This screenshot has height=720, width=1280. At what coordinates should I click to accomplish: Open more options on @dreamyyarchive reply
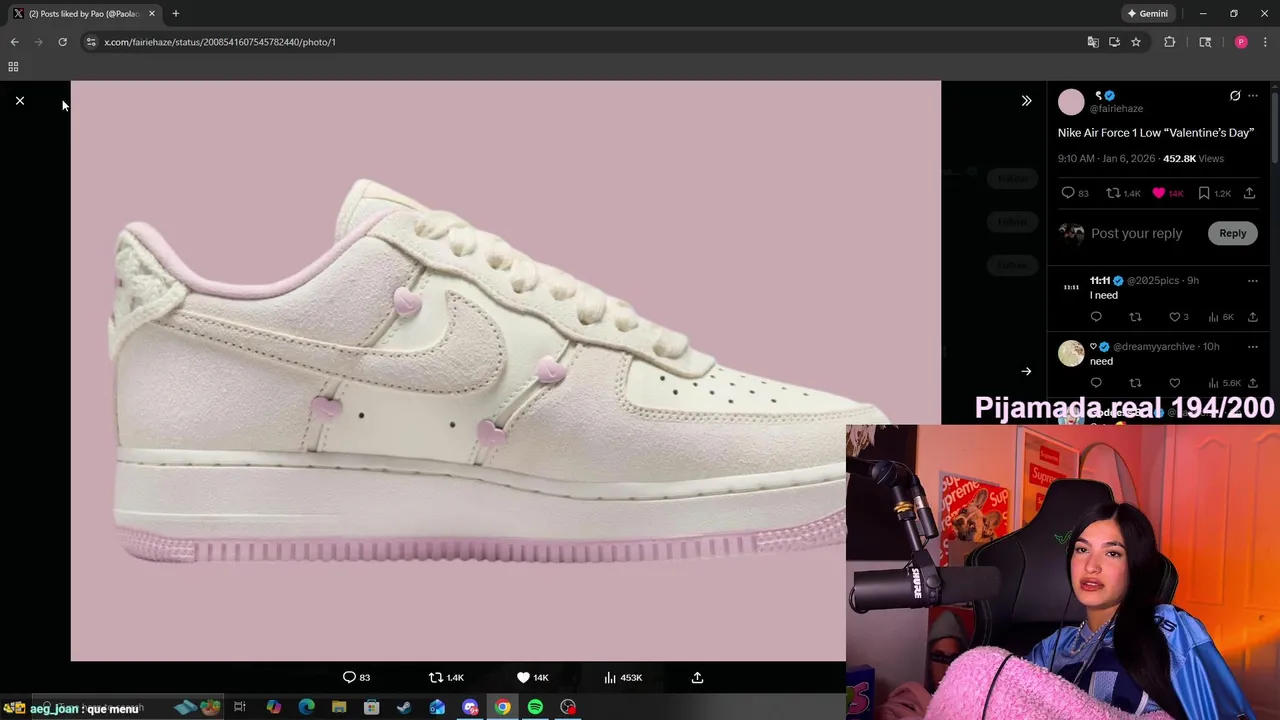1253,347
